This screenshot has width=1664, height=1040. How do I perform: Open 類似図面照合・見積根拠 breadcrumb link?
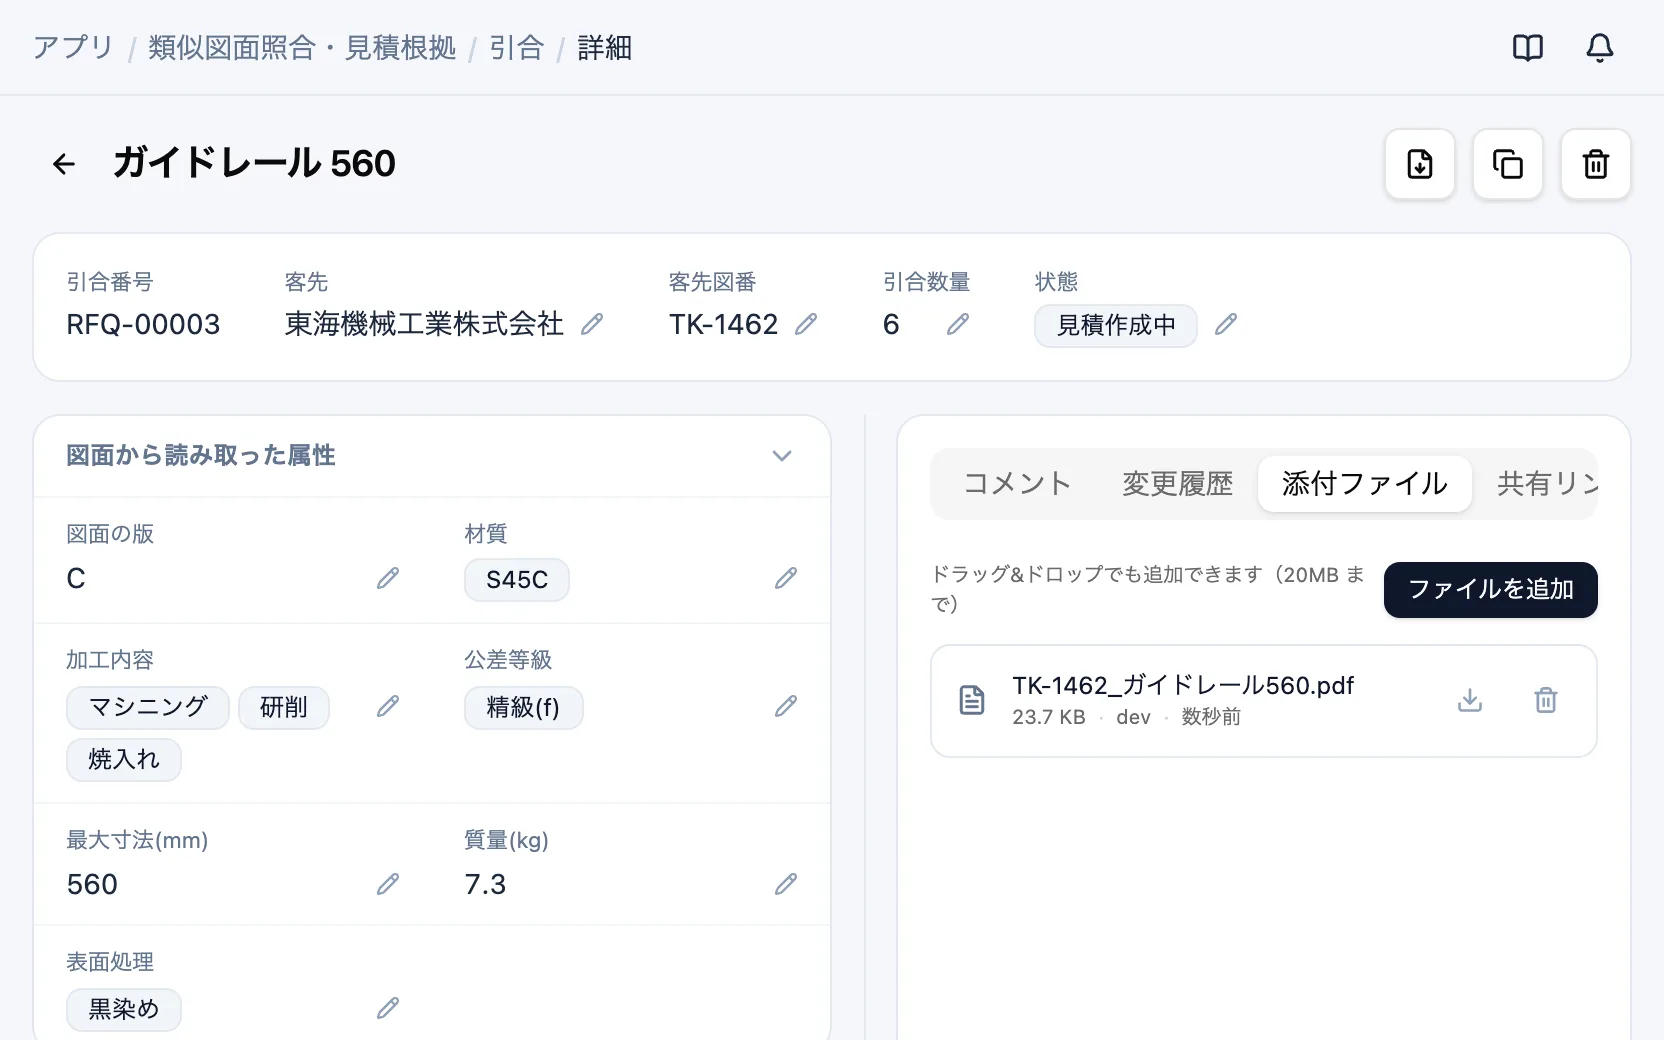(302, 48)
